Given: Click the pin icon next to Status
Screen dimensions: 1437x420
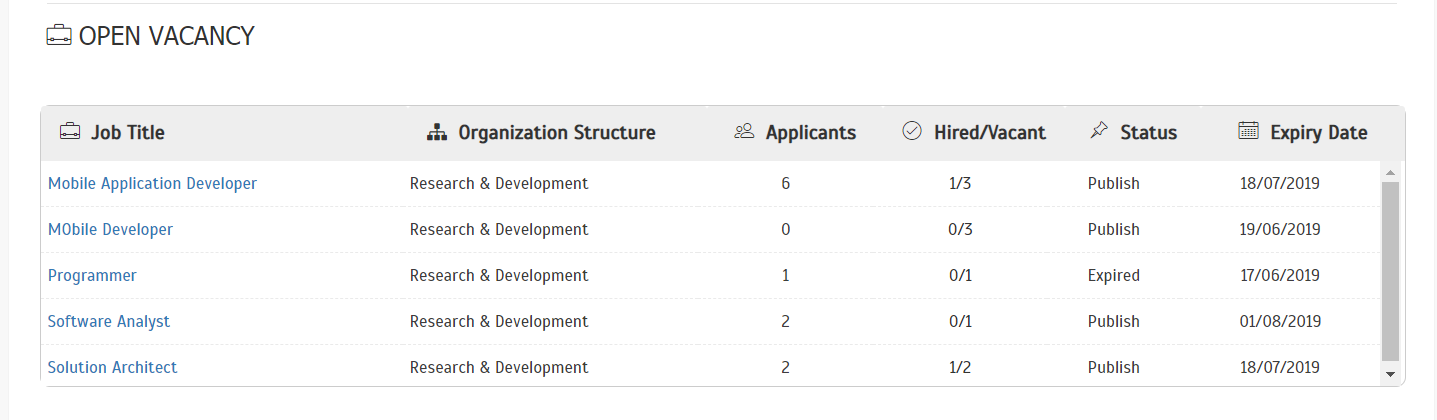Looking at the screenshot, I should (1098, 131).
